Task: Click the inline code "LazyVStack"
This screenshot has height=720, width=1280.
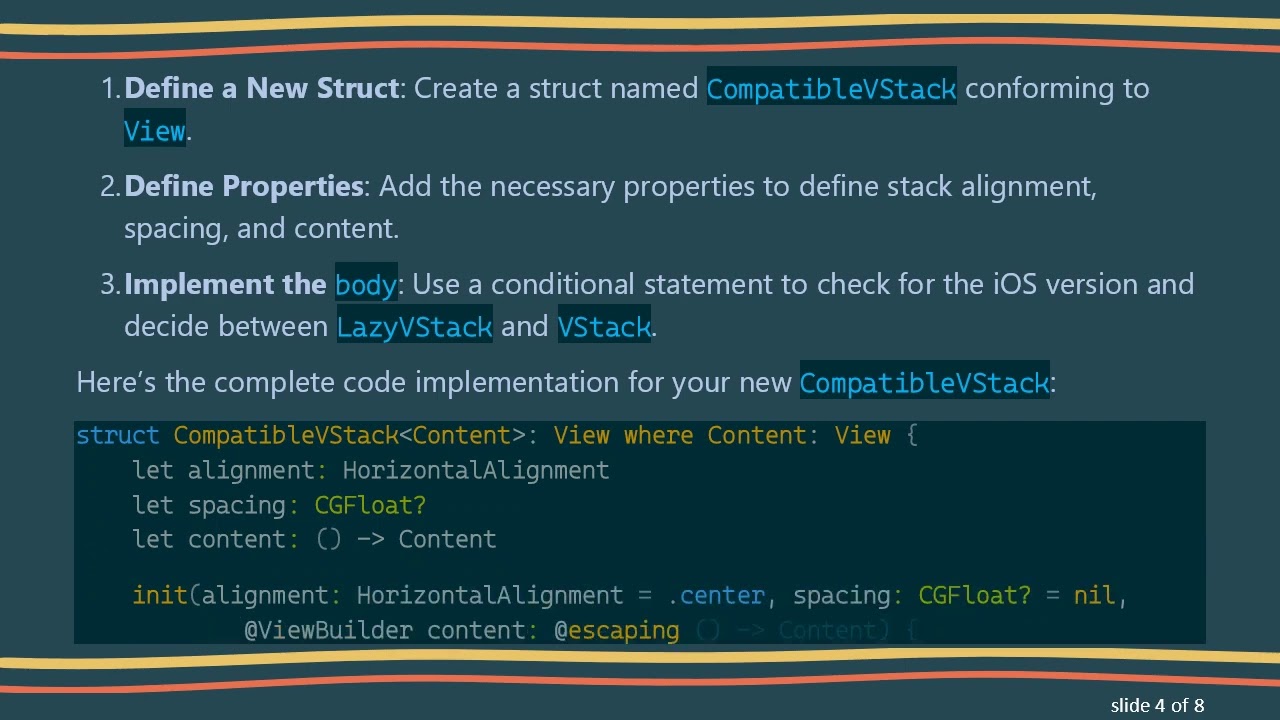Action: click(414, 327)
